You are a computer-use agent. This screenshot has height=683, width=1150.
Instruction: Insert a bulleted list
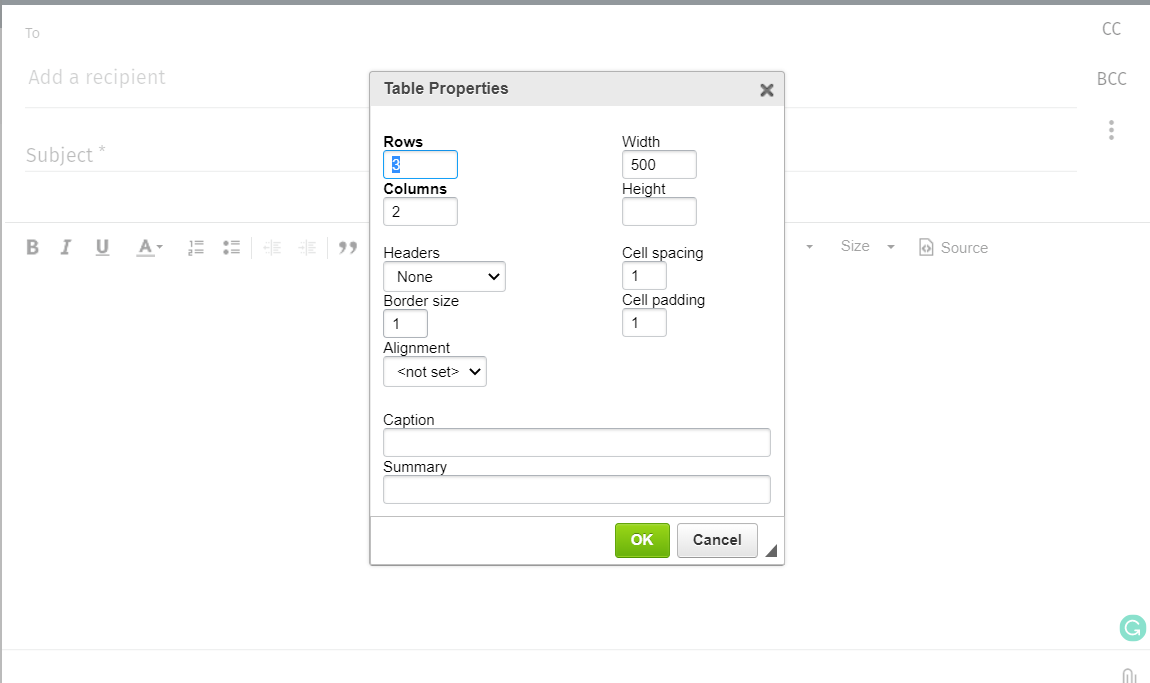(232, 247)
